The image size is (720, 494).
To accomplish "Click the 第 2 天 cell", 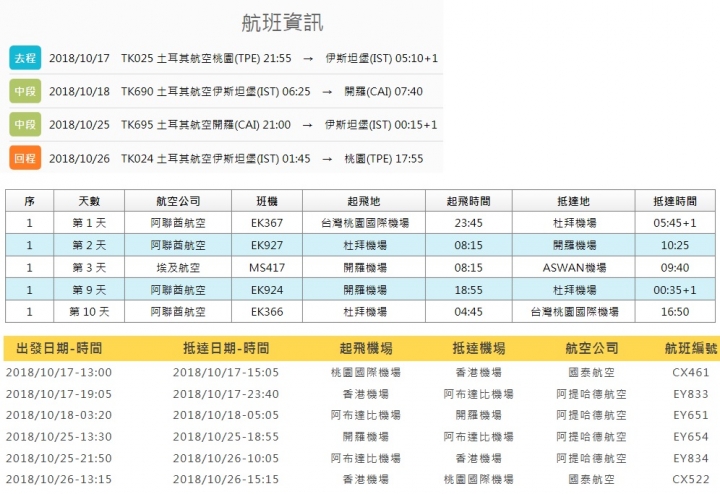I will click(89, 245).
